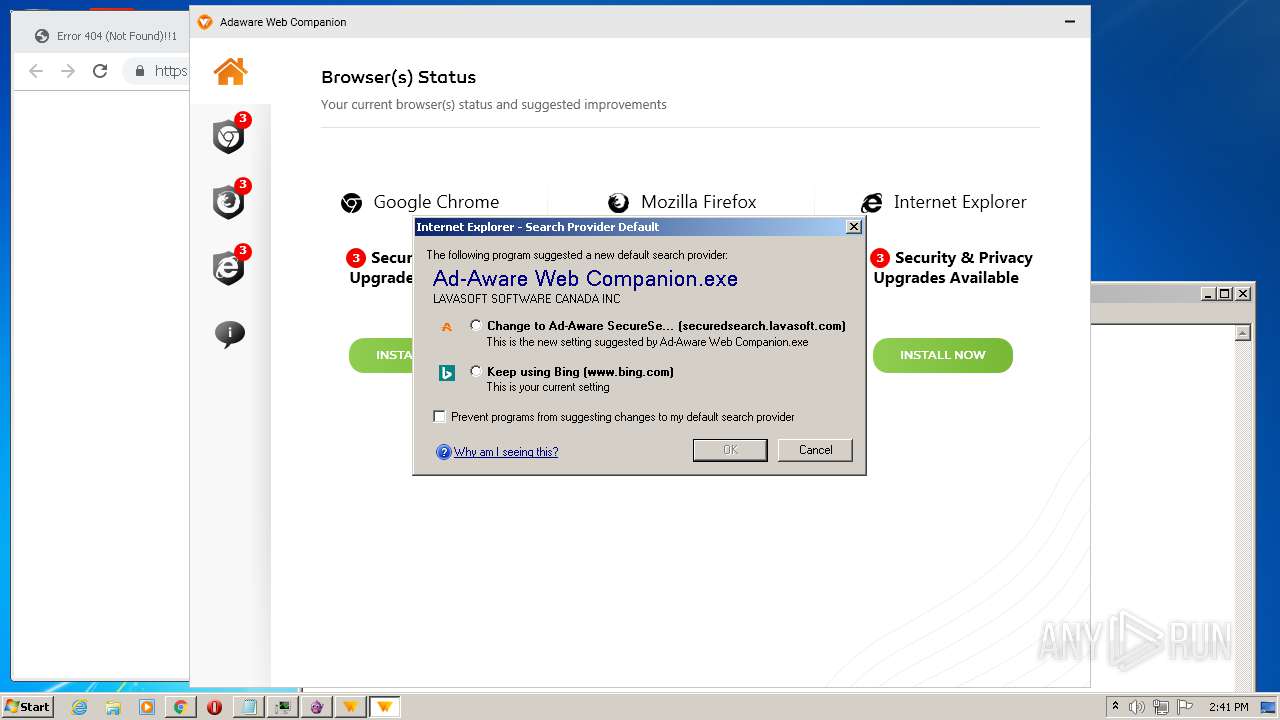
Task: Switch to first Adaware taskbar item
Action: coord(350,707)
